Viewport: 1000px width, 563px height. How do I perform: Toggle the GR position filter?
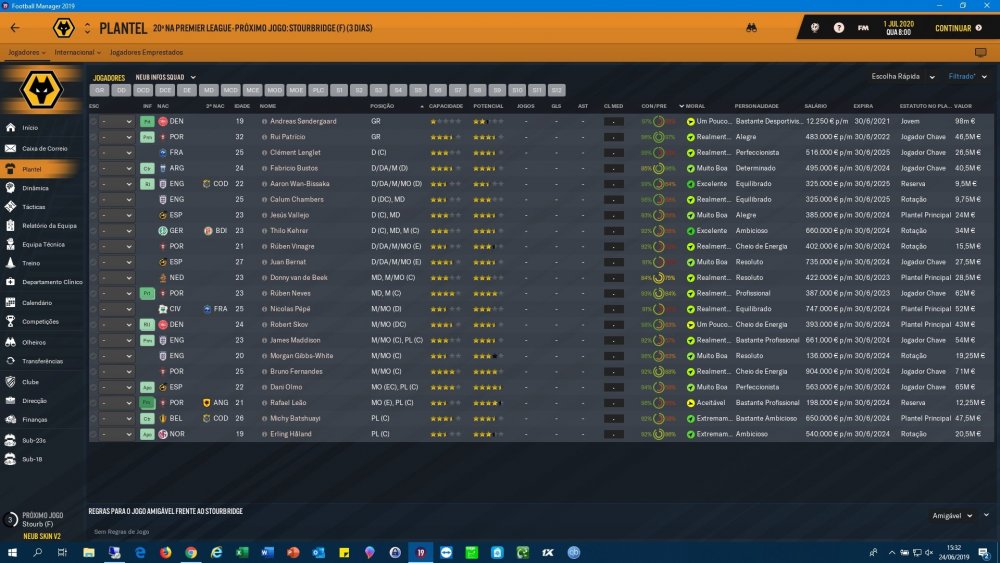99,91
